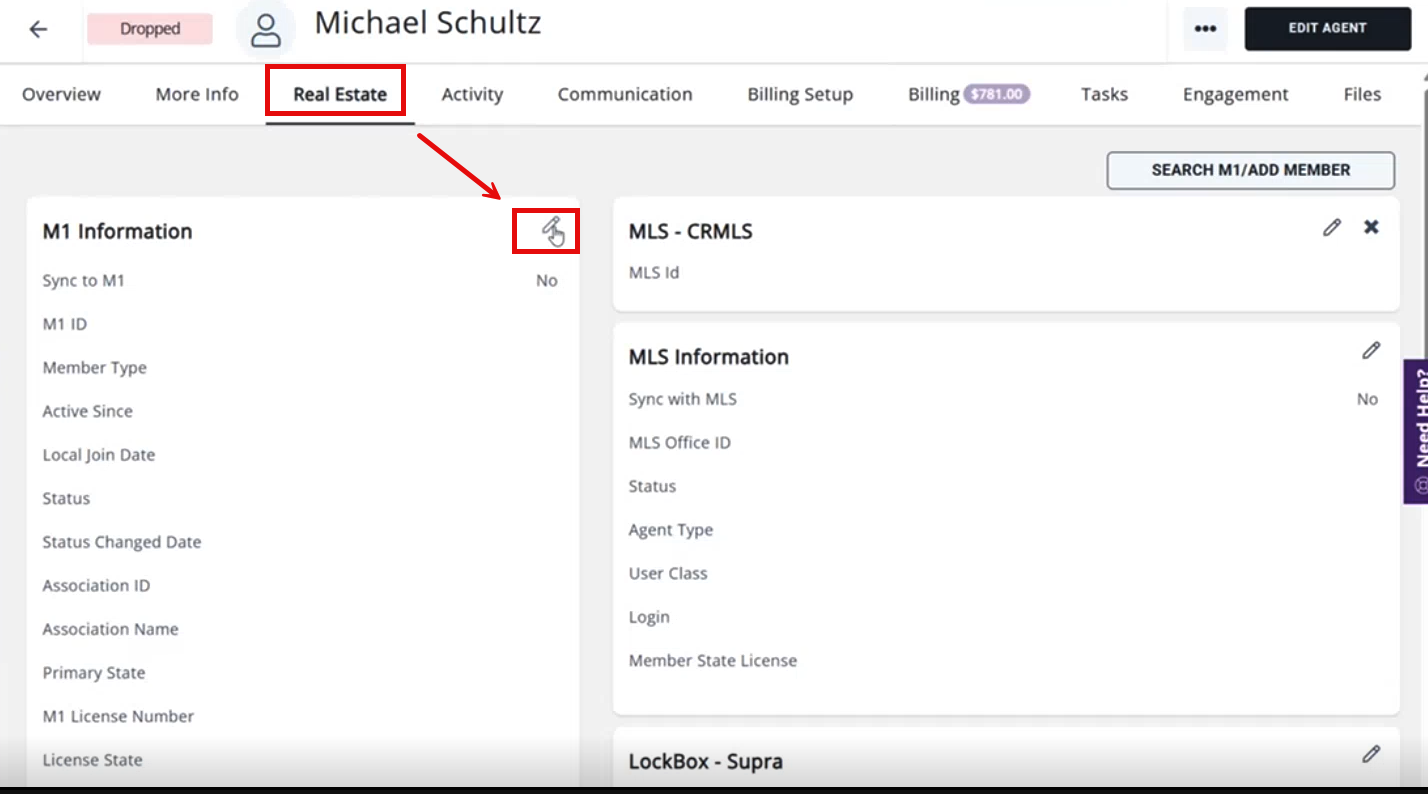
Task: Click the LockBox - Supra heading
Action: click(x=706, y=762)
